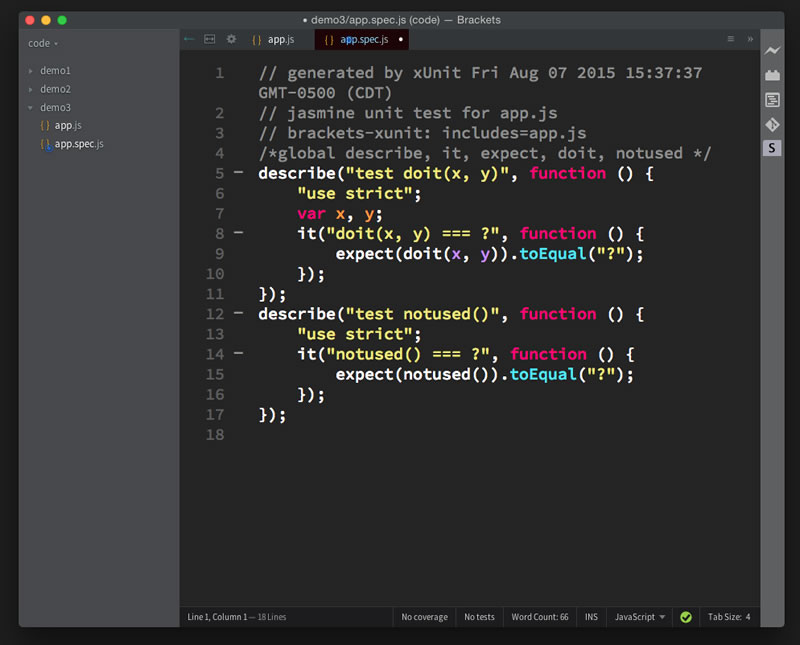Screen dimensions: 800x645
Task: Click the S extension icon in right sidebar
Action: [772, 148]
